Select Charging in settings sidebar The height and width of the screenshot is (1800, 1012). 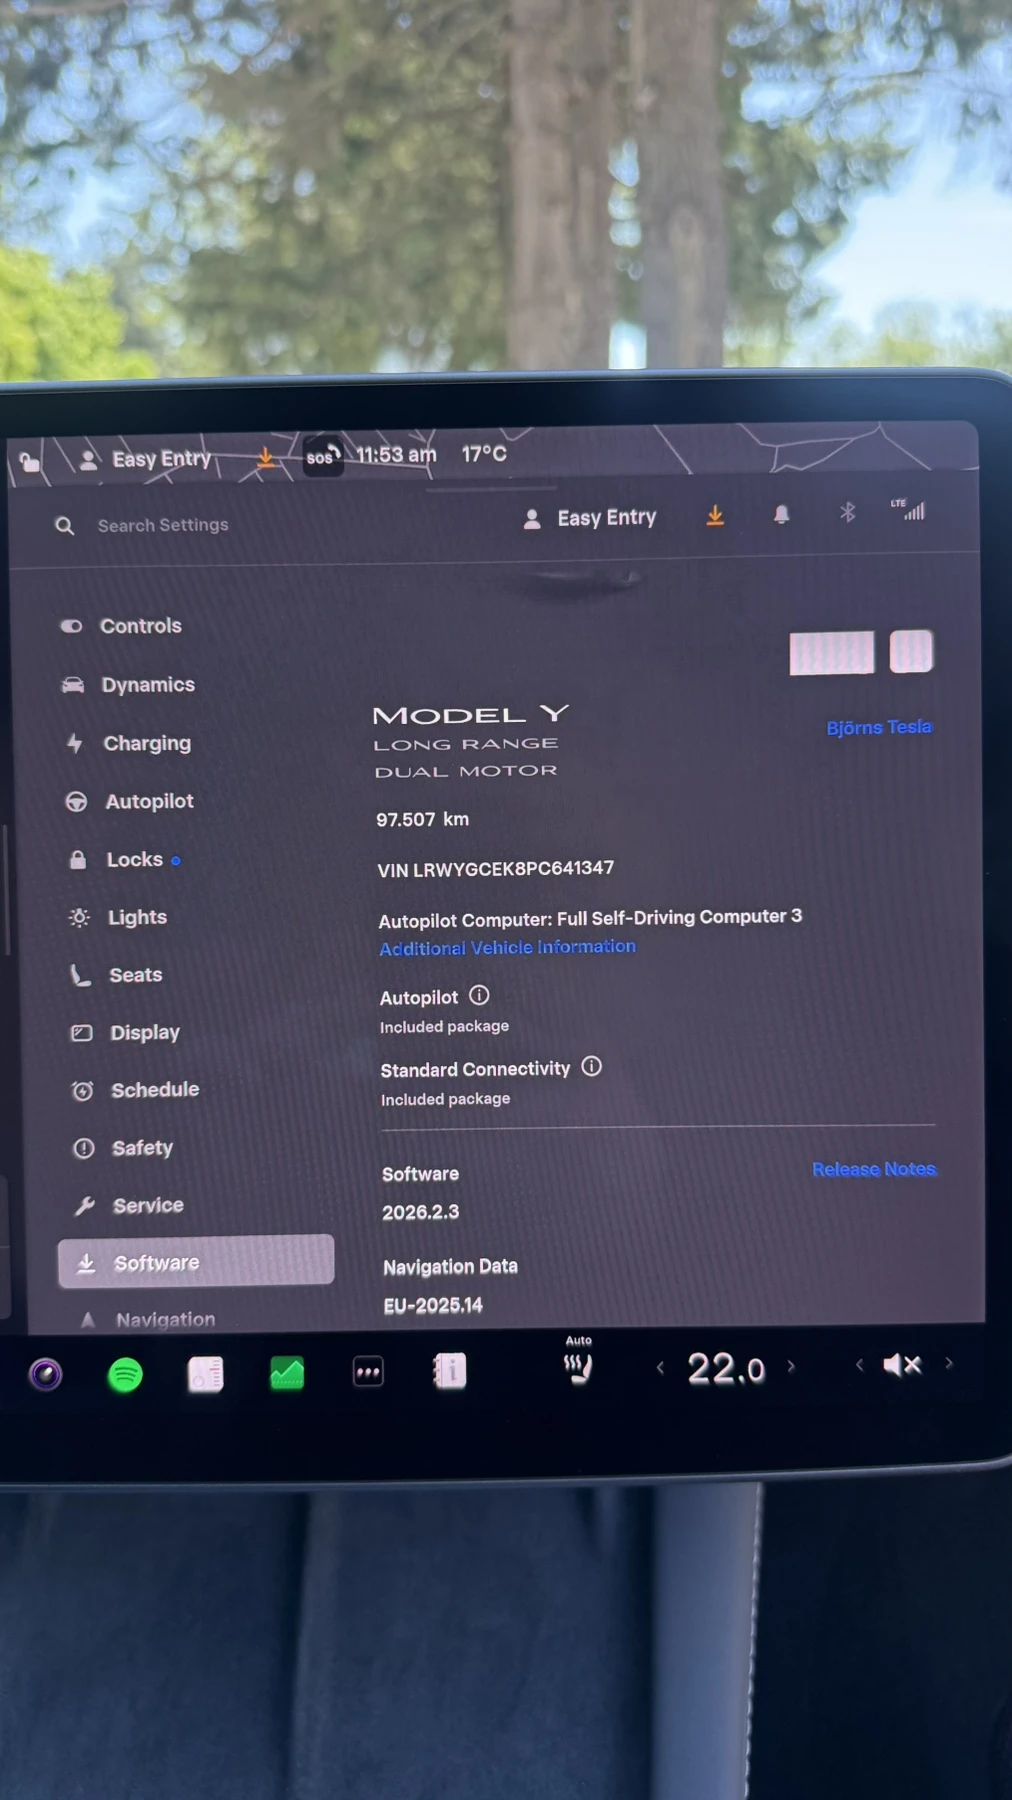pyautogui.click(x=146, y=743)
